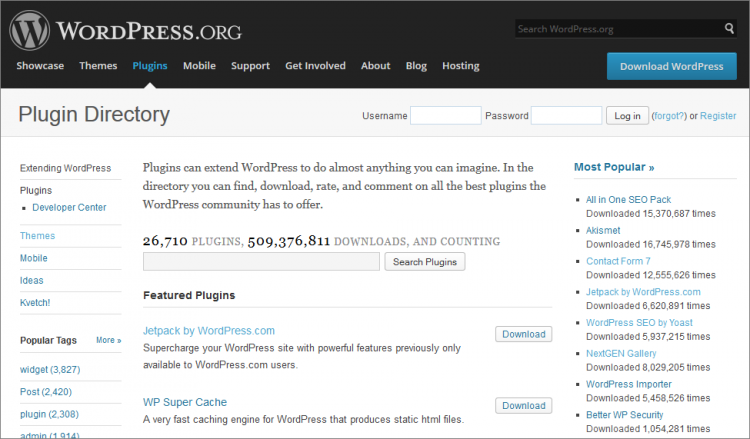Click the Username input field
The height and width of the screenshot is (439, 750).
(446, 116)
